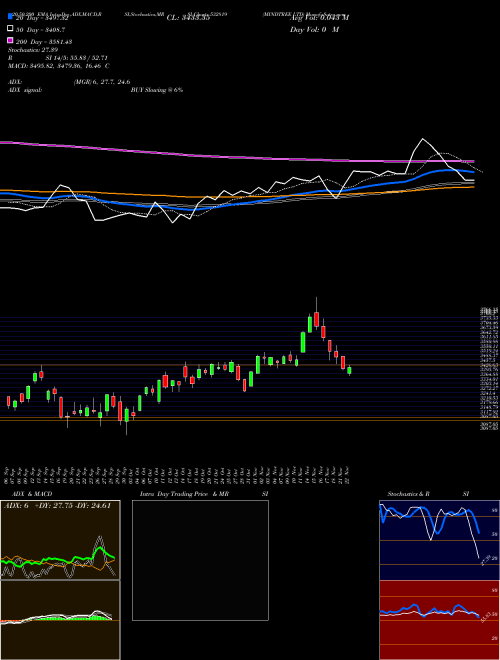Select the 'CL: 3433.35' closing price text
The image size is (500, 660).
coord(188,18)
